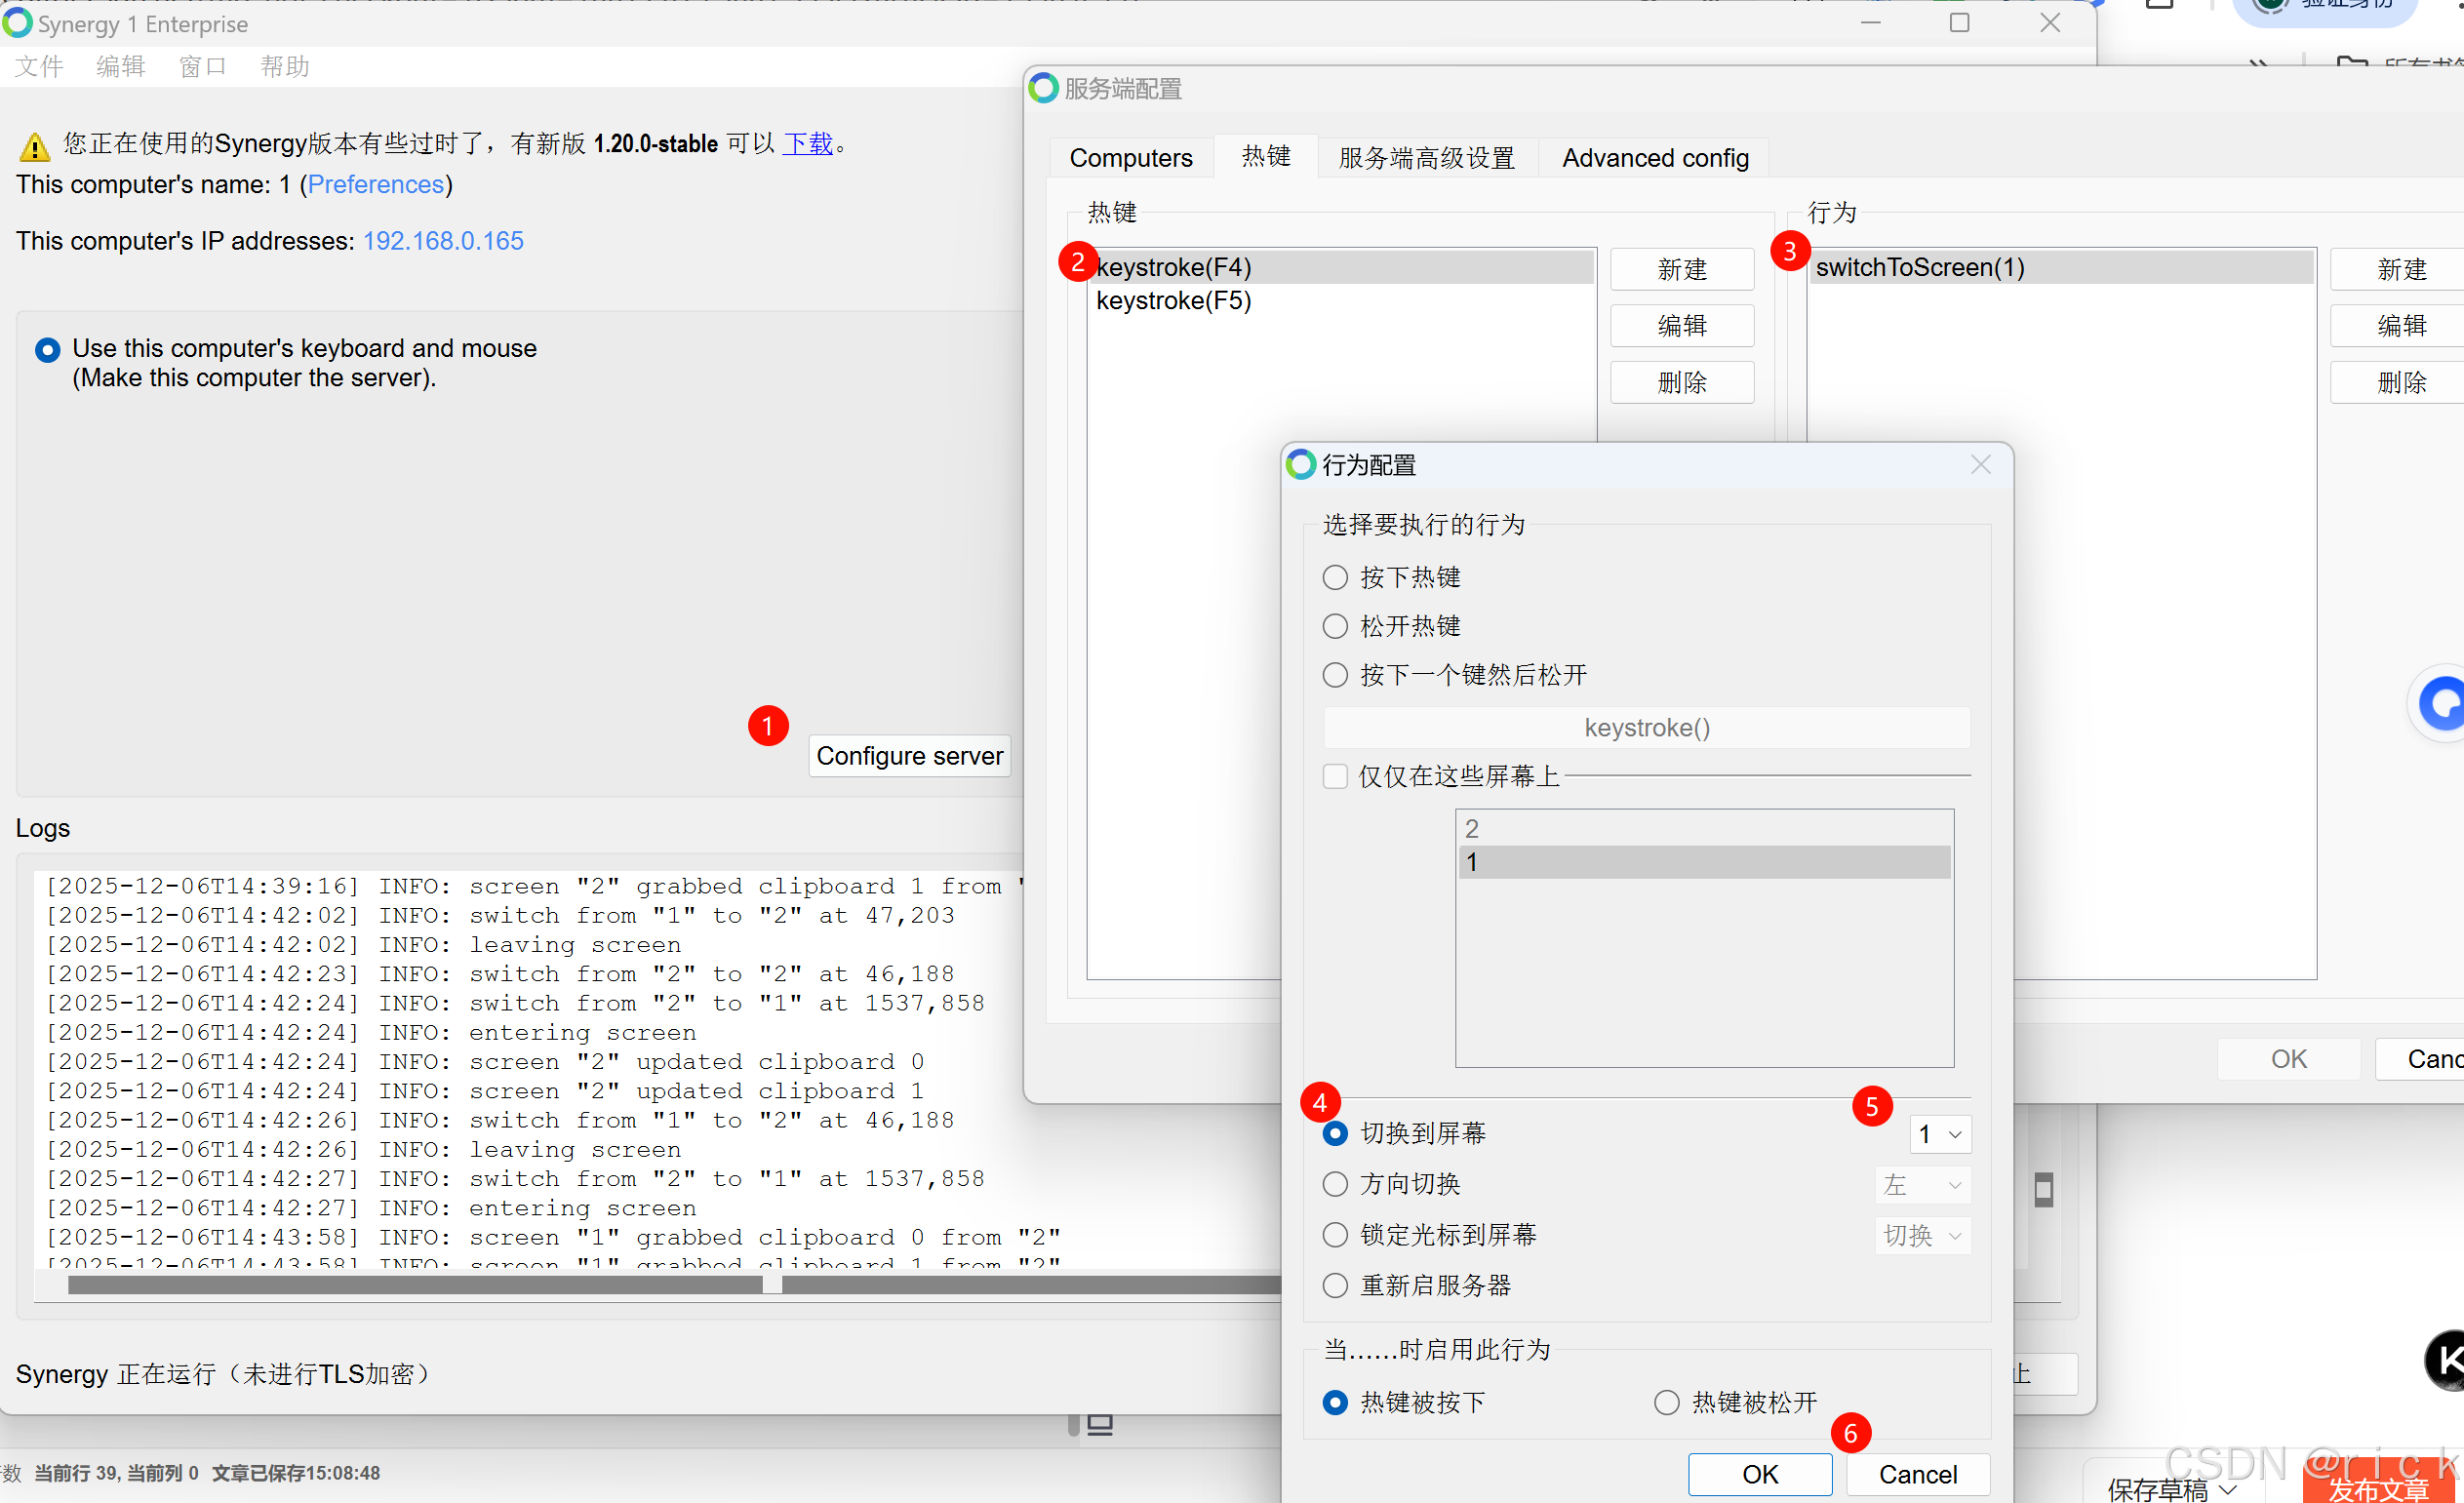Switch to the Computers tab
The height and width of the screenshot is (1503, 2464).
tap(1130, 158)
